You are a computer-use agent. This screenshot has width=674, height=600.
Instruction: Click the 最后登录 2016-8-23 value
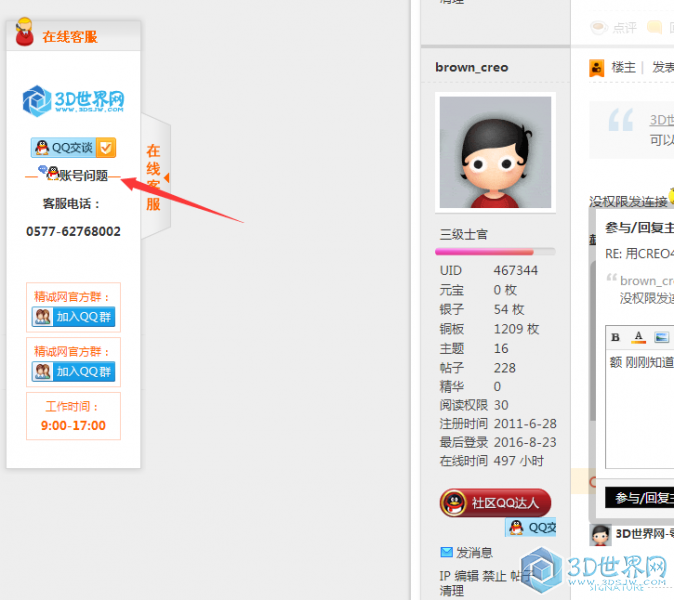point(525,442)
